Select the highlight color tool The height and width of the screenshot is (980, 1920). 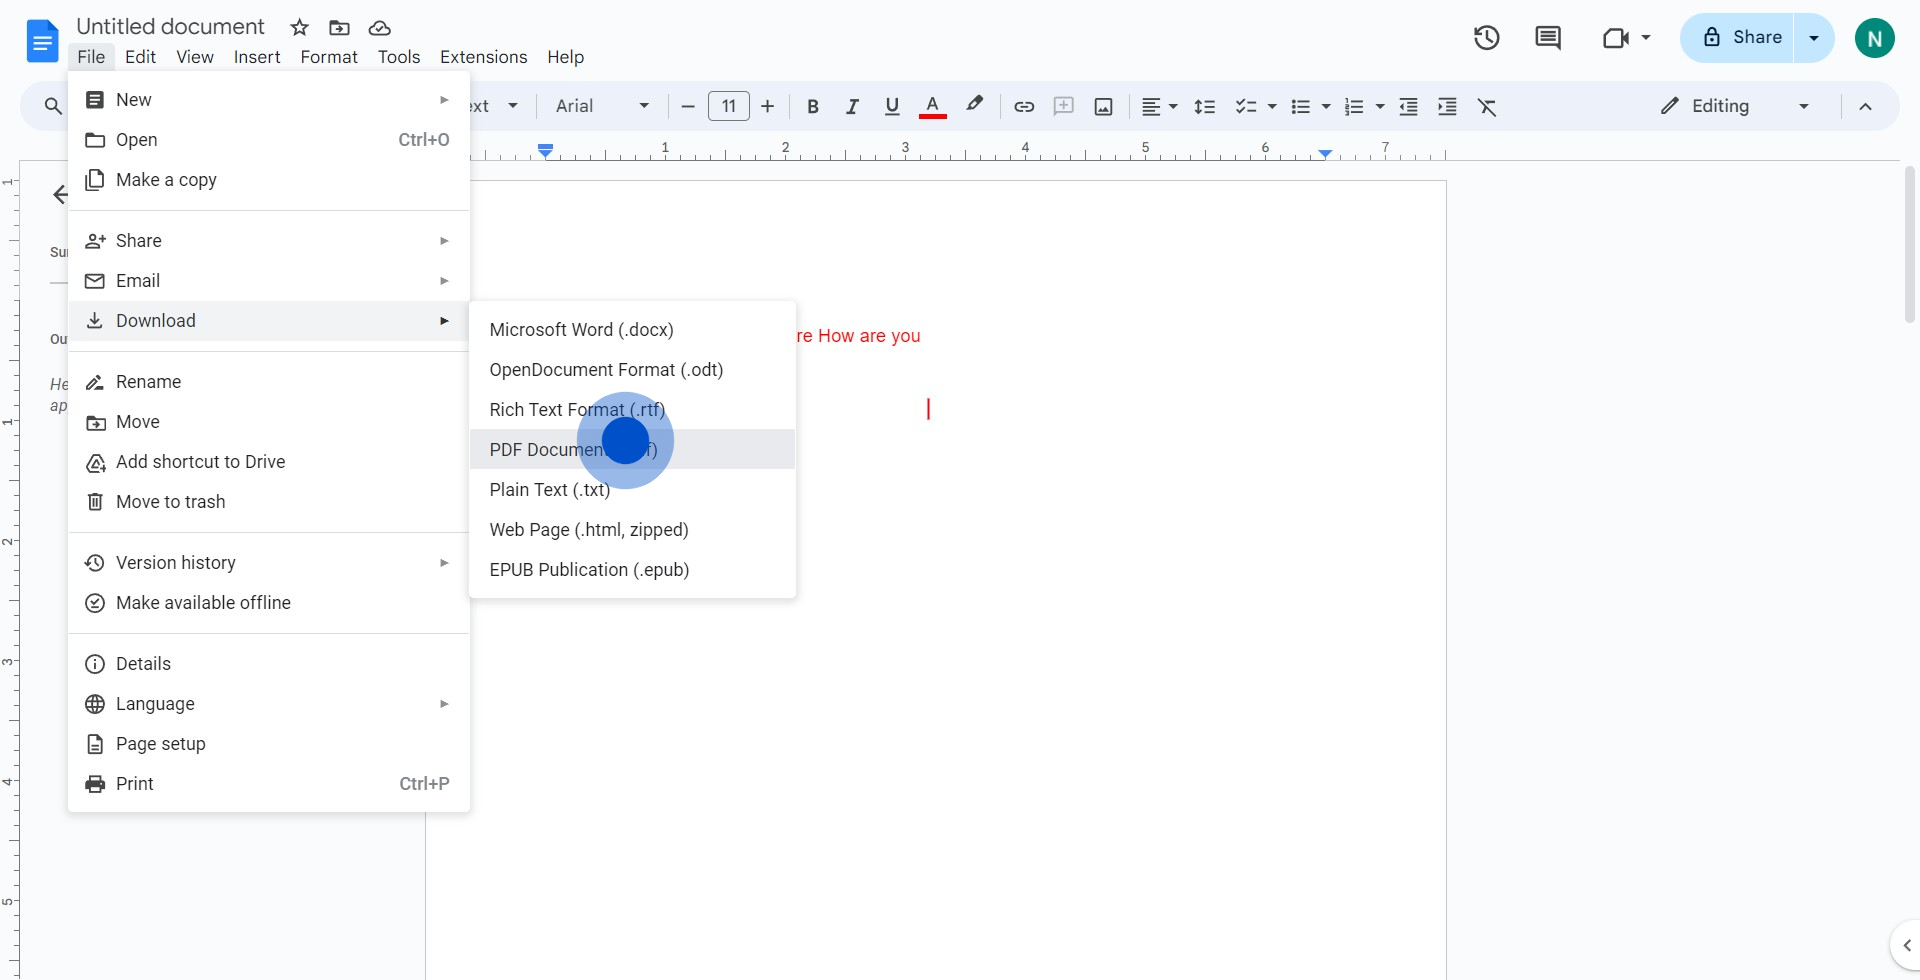tap(974, 106)
